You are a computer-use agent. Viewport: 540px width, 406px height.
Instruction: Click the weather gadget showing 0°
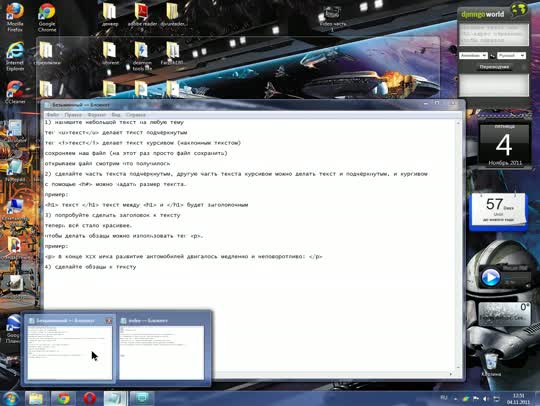click(x=504, y=314)
